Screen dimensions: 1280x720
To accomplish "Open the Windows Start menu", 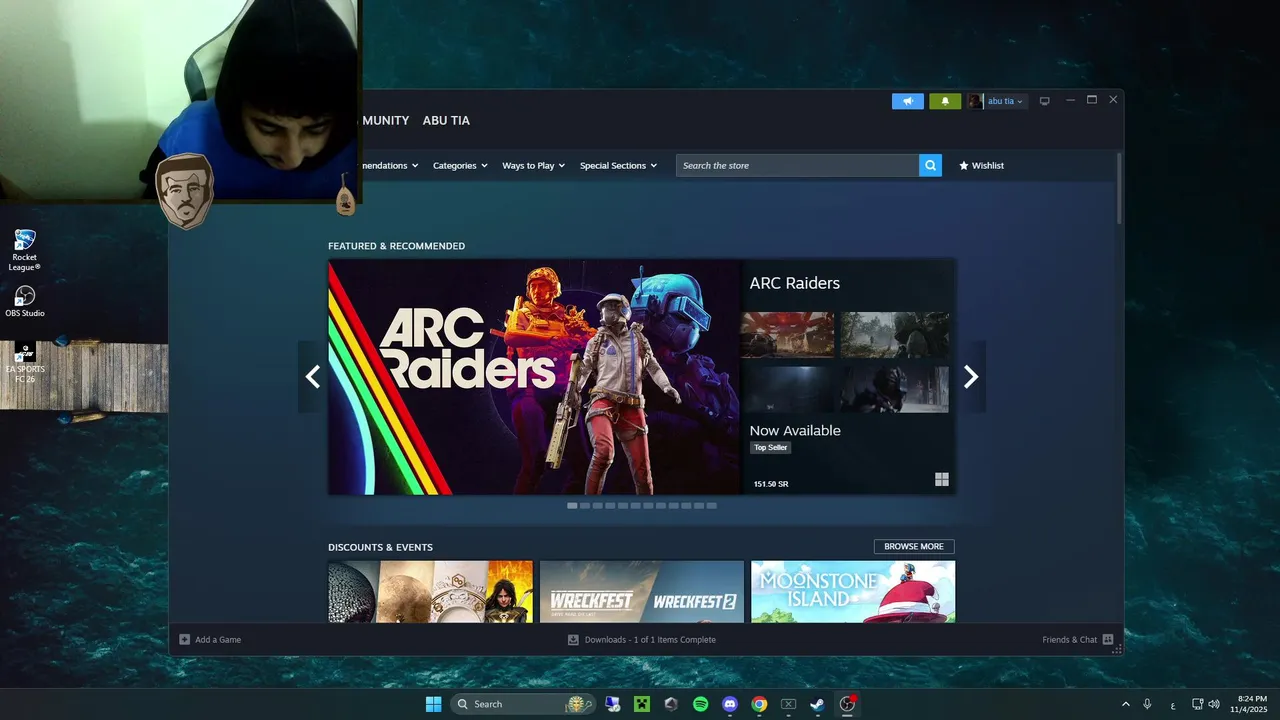I will click(433, 704).
